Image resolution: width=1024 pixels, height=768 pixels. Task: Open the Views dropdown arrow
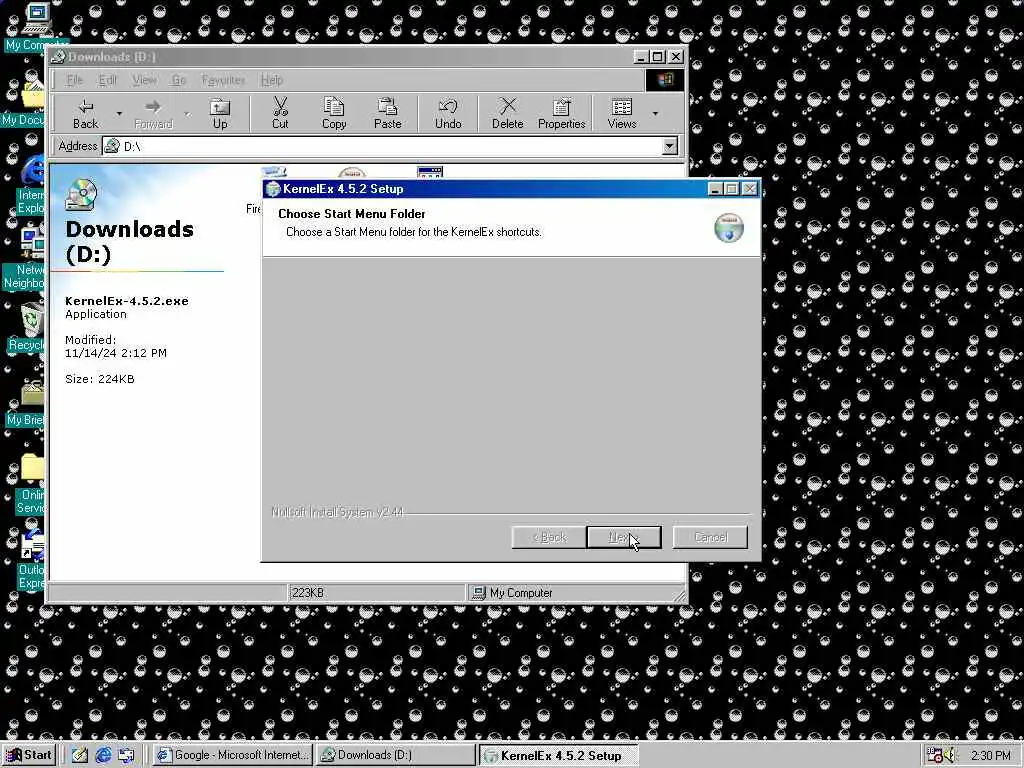tap(655, 114)
